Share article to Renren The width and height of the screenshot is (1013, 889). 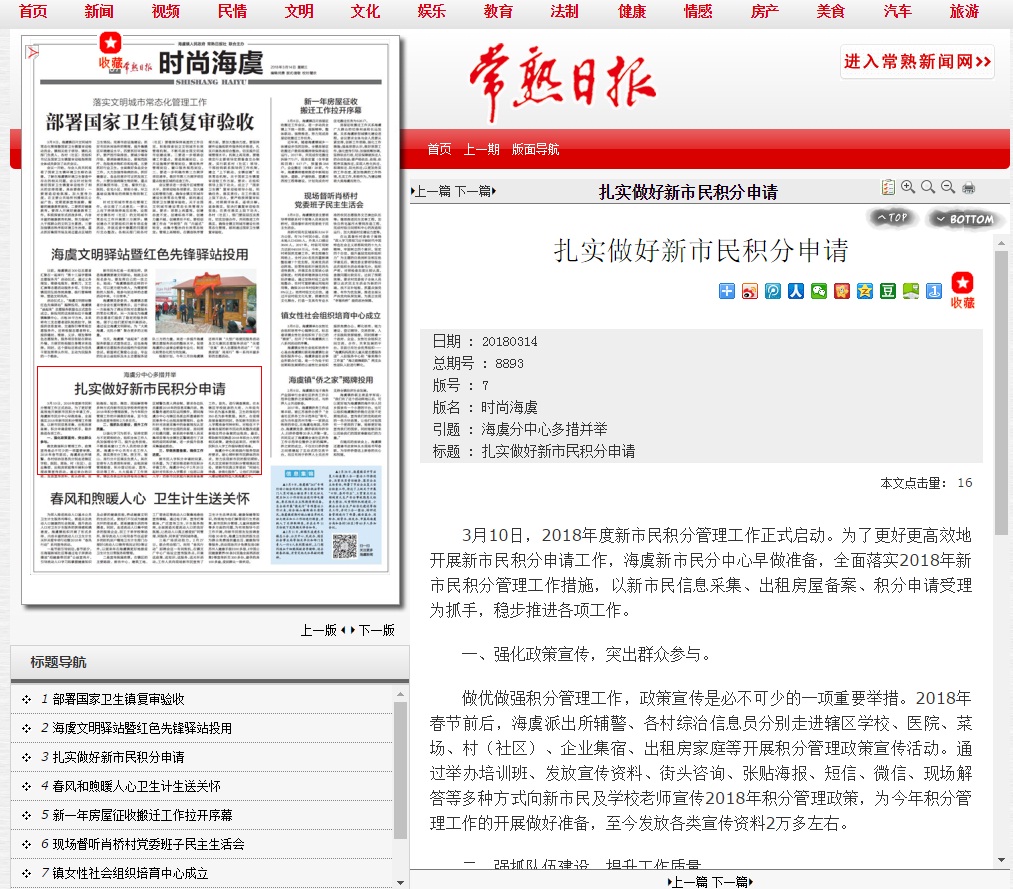pos(796,291)
